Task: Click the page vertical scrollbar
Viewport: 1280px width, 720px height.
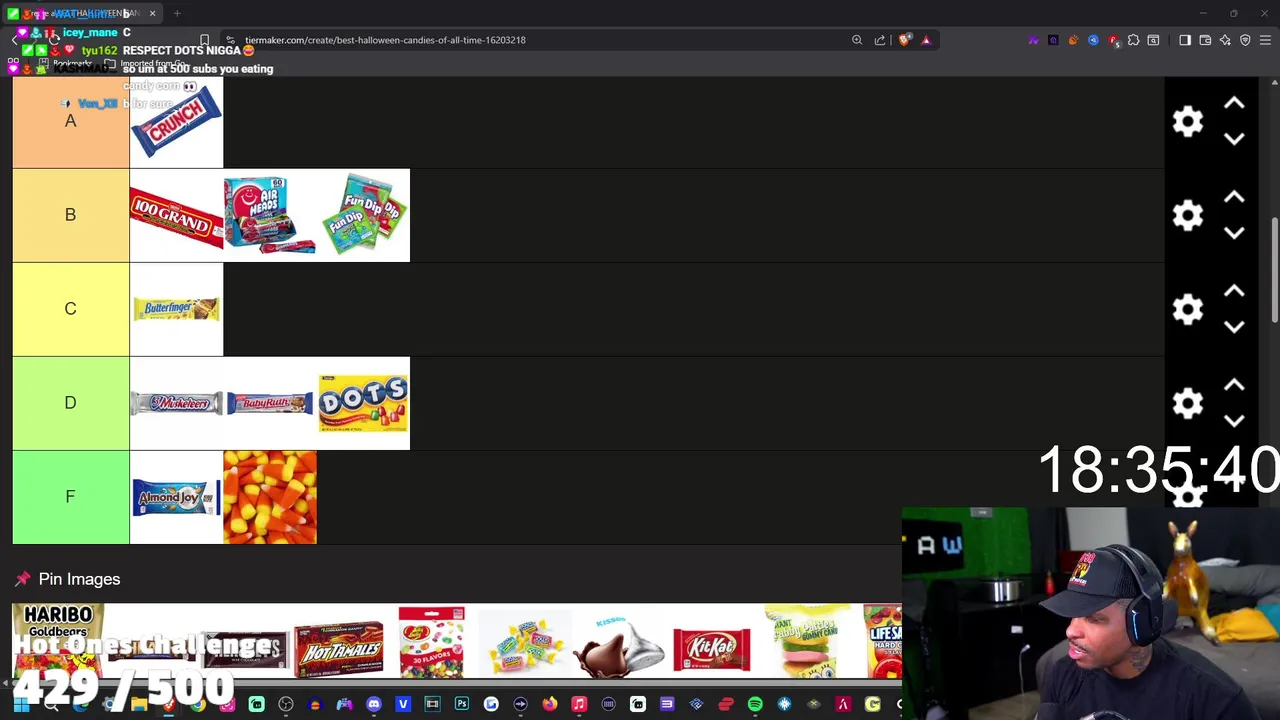Action: coord(1274,270)
